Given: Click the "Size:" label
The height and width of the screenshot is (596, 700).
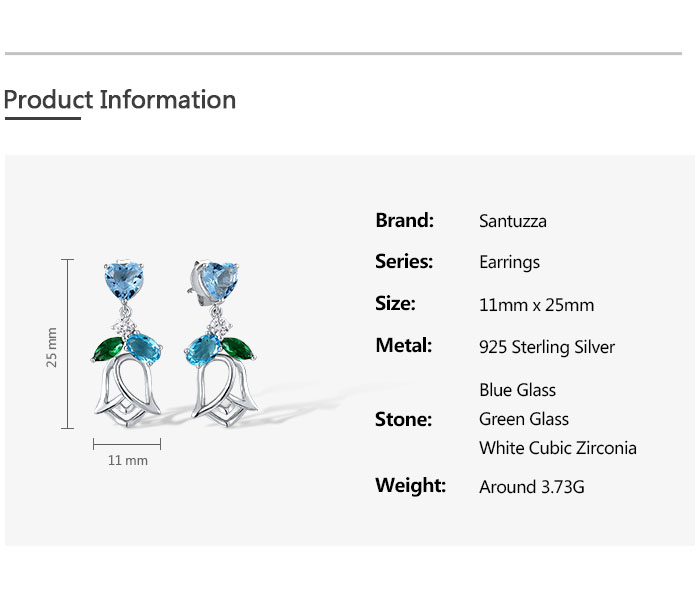Looking at the screenshot, I should coord(395,304).
